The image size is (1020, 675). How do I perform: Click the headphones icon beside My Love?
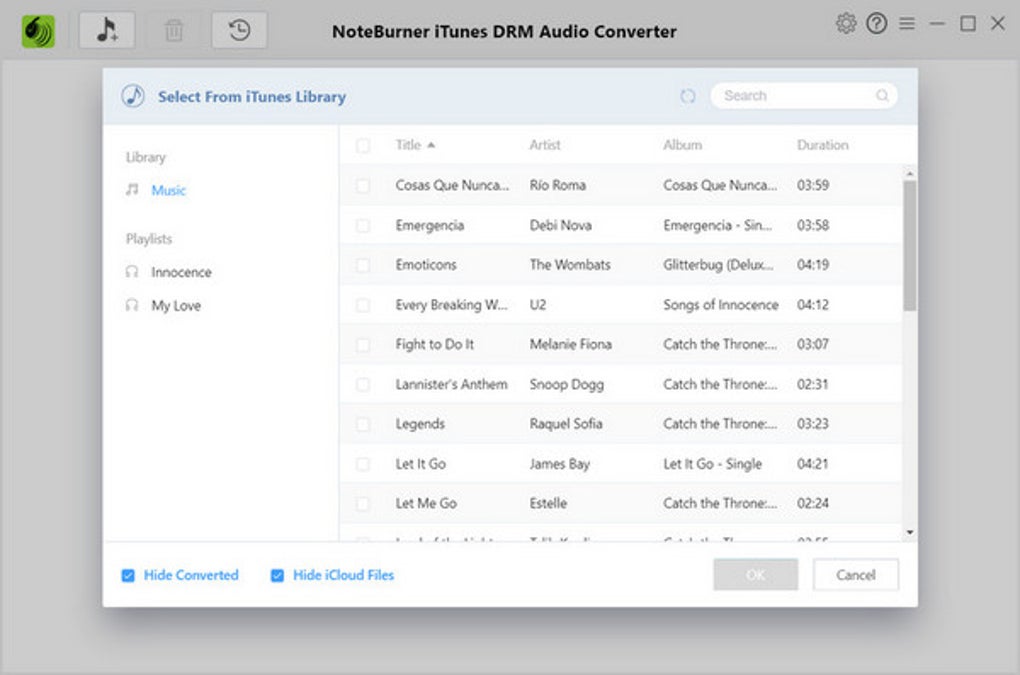pyautogui.click(x=132, y=305)
